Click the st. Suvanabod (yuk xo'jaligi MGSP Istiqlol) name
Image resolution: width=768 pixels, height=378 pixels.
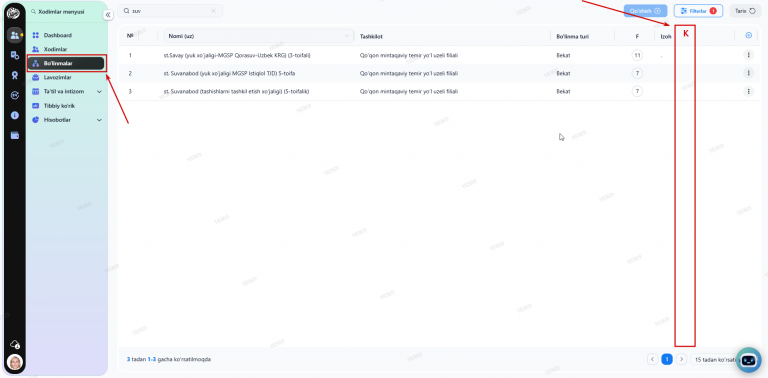pyautogui.click(x=229, y=73)
